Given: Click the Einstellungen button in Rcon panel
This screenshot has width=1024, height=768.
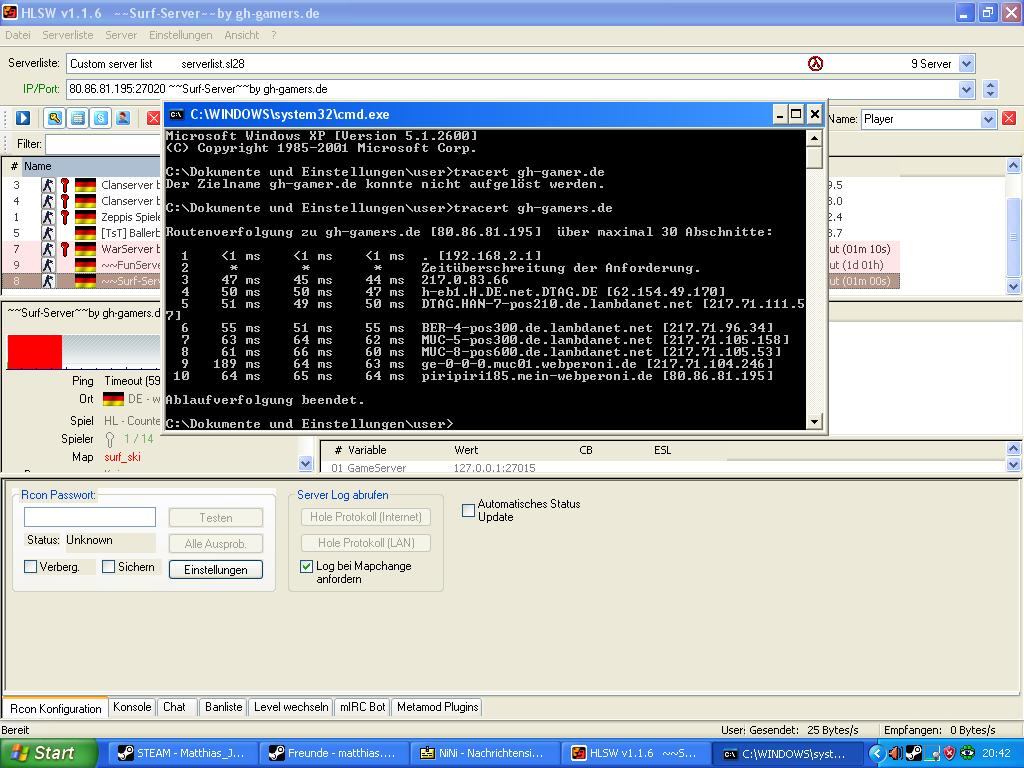Looking at the screenshot, I should [216, 569].
